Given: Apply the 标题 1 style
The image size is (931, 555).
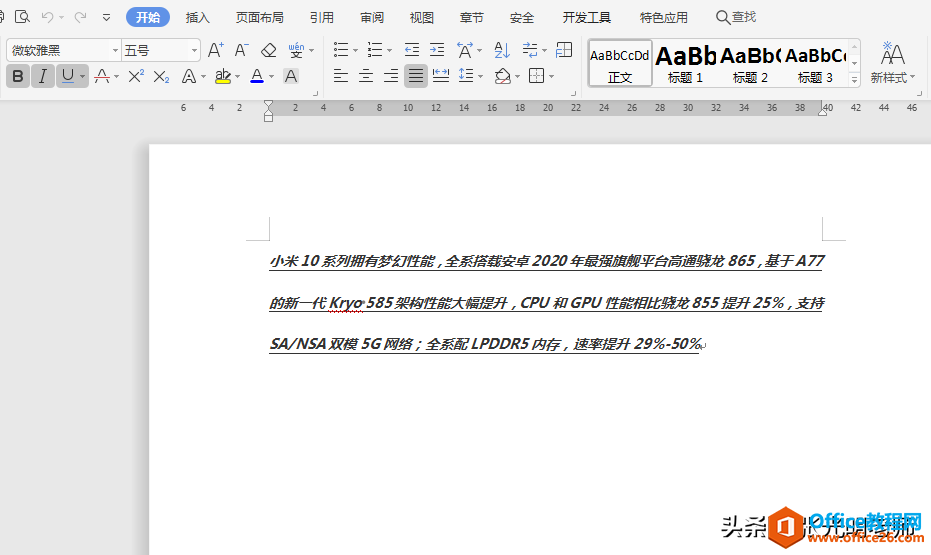Looking at the screenshot, I should [x=685, y=64].
